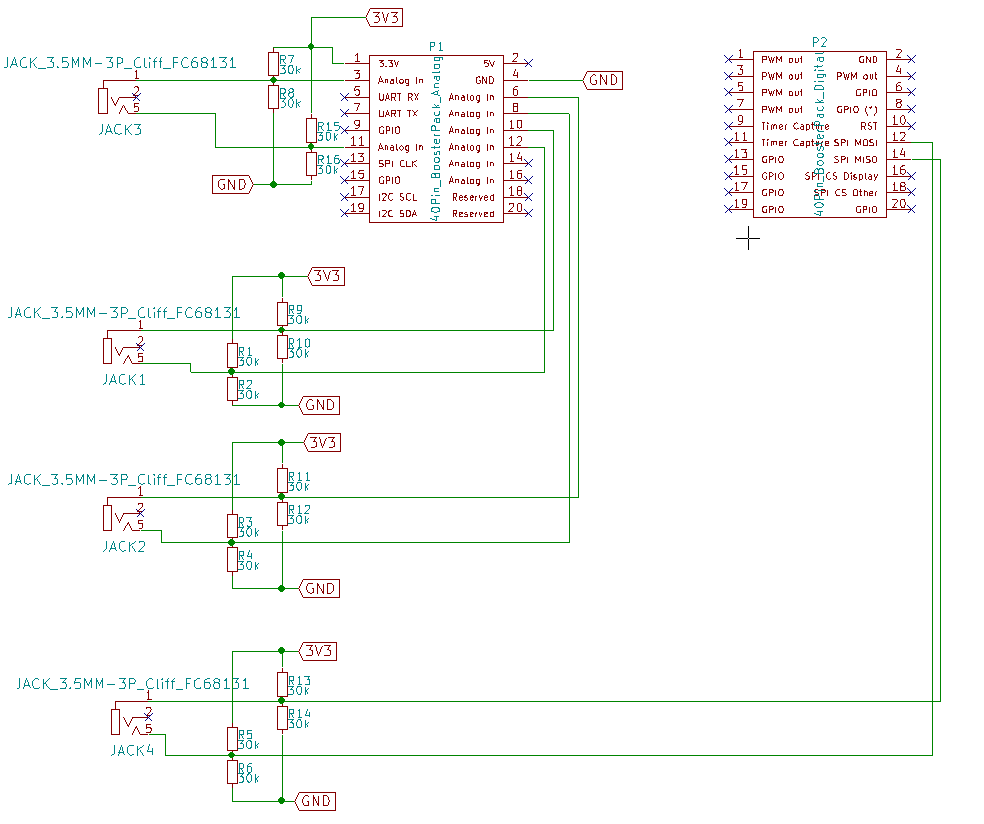Select resistor R15 symbol
This screenshot has height=824, width=984.
pos(311,130)
